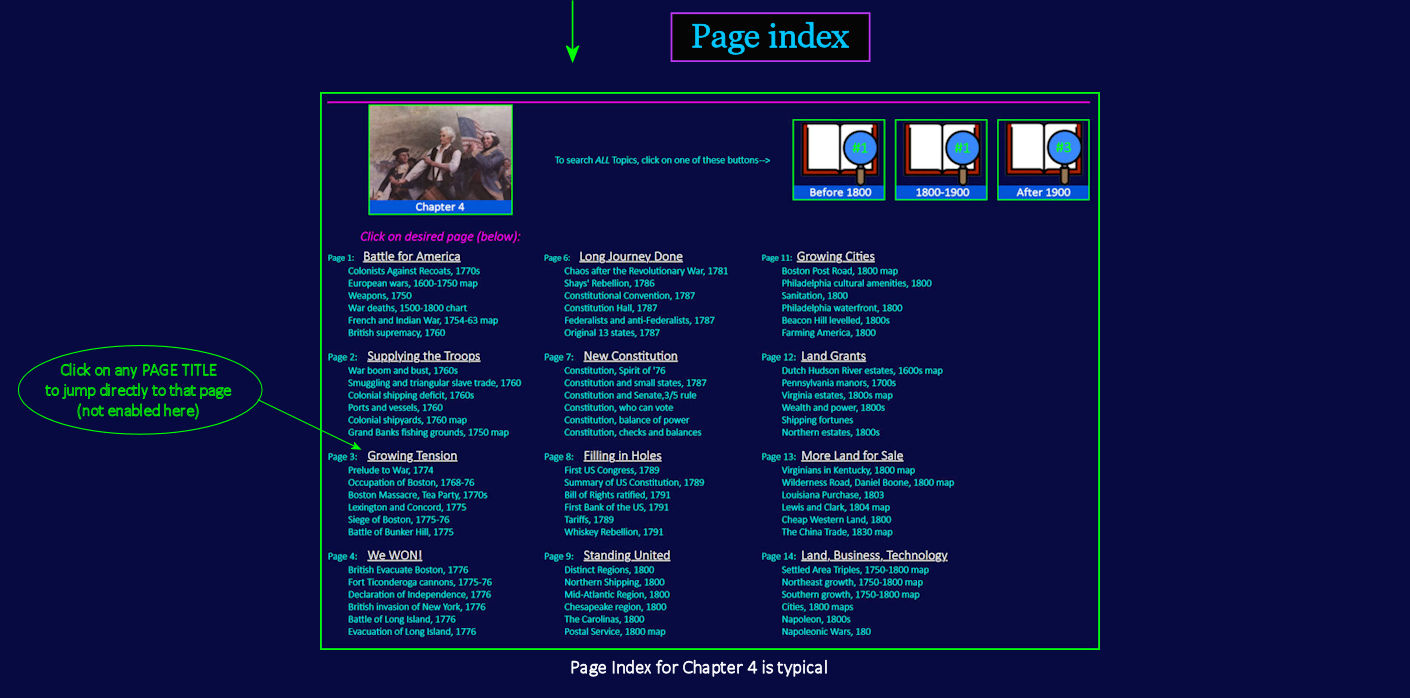
Task: Click 'Constitution, Spirit of '76' topic
Action: (615, 370)
